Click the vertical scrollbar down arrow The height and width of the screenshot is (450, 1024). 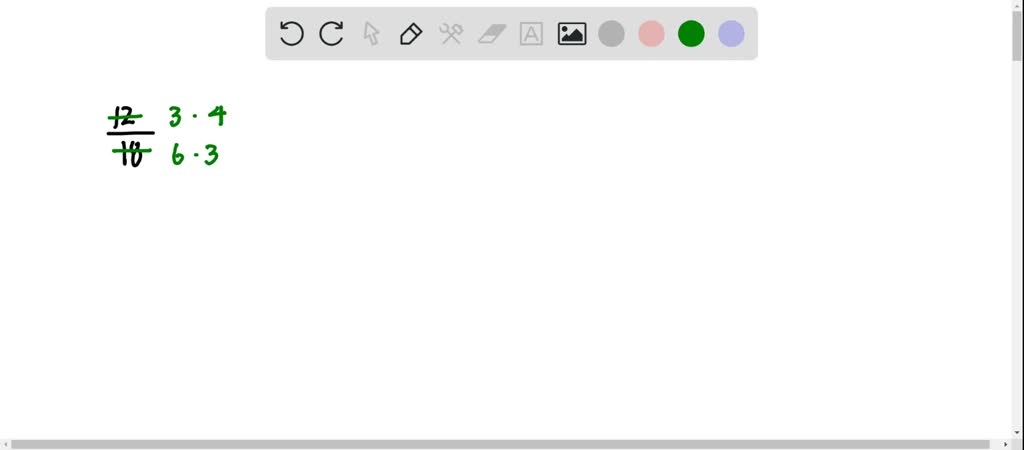coord(1017,432)
